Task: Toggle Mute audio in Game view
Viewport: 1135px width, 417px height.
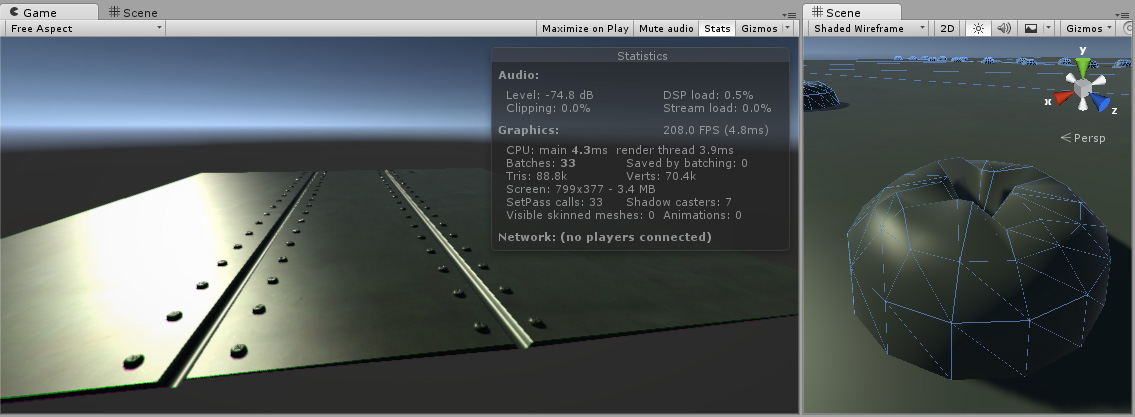Action: [x=666, y=29]
